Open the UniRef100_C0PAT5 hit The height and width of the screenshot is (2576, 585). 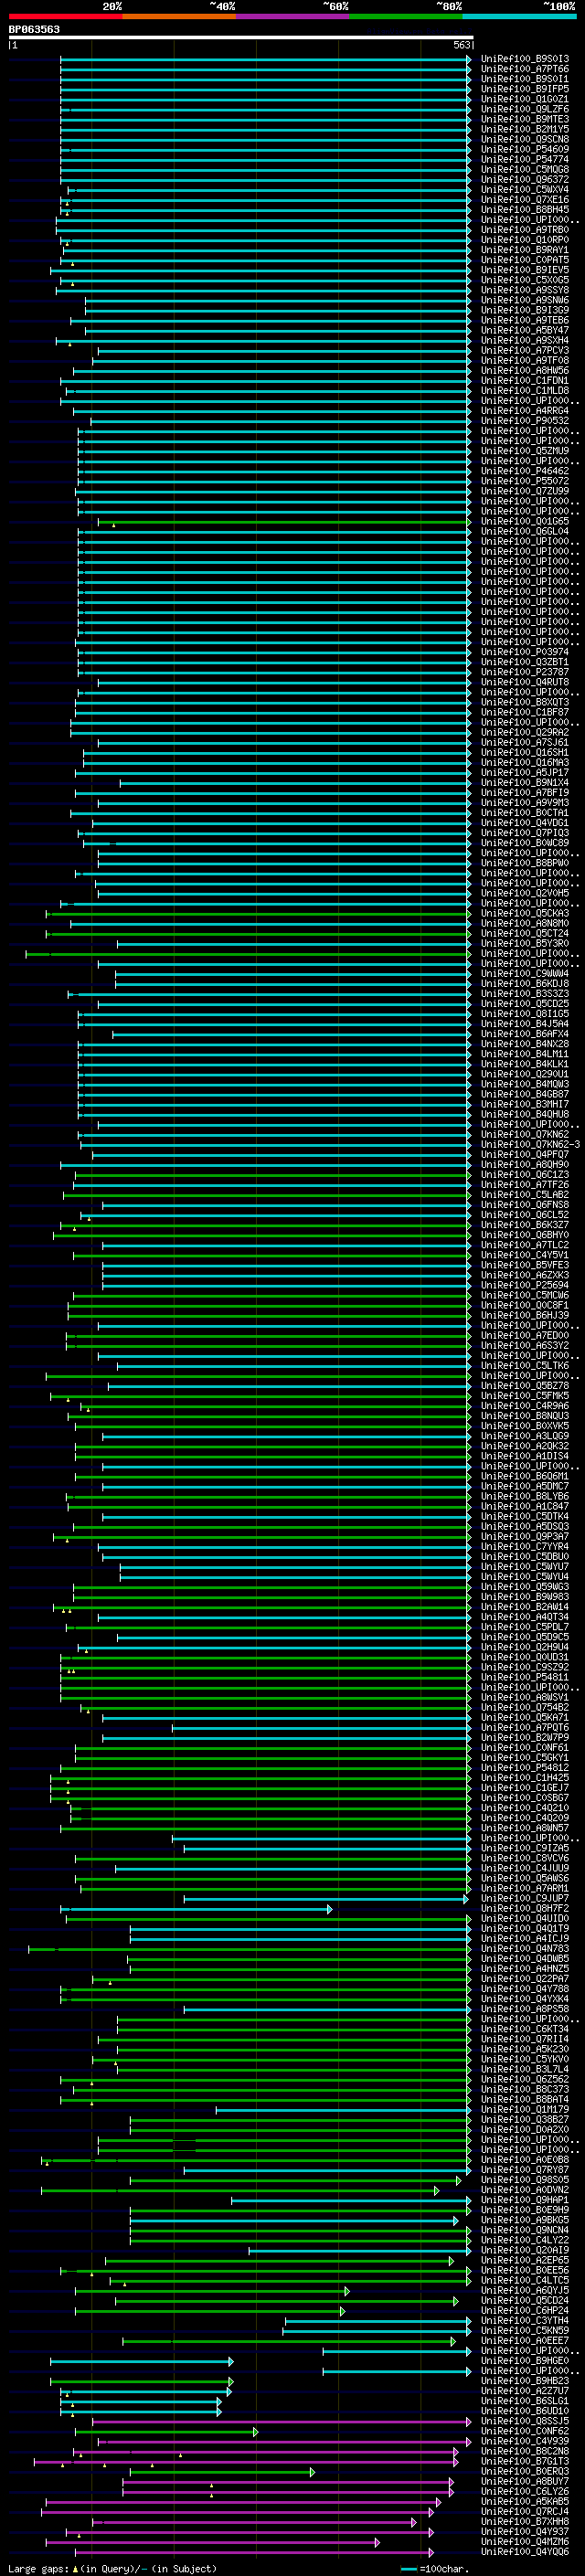point(524,260)
